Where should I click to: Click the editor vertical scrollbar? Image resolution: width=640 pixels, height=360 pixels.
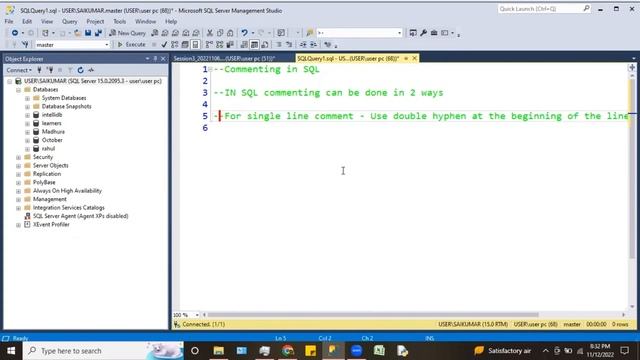pos(632,168)
